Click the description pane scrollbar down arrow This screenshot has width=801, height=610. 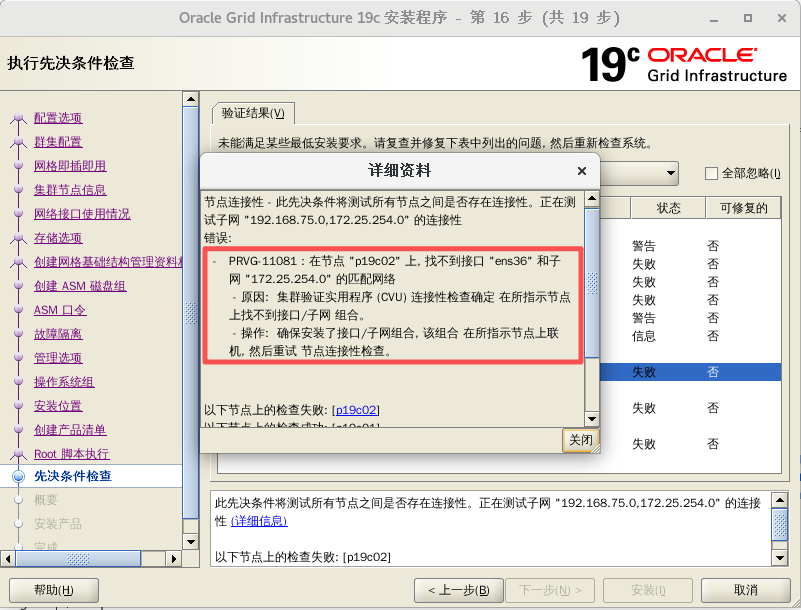coord(780,557)
